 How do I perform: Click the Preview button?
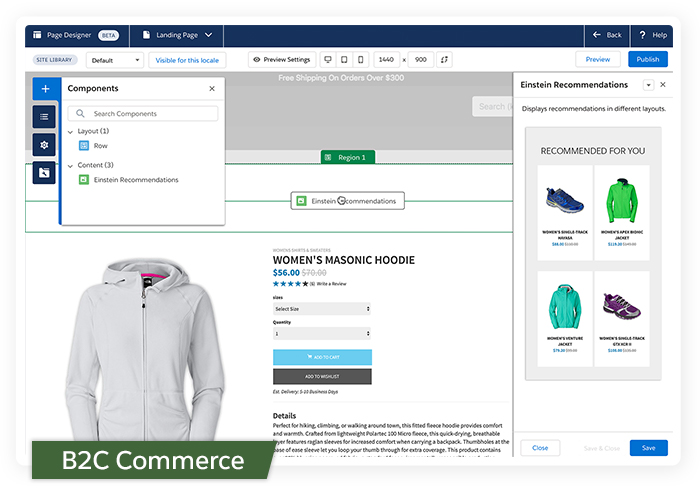click(x=597, y=60)
